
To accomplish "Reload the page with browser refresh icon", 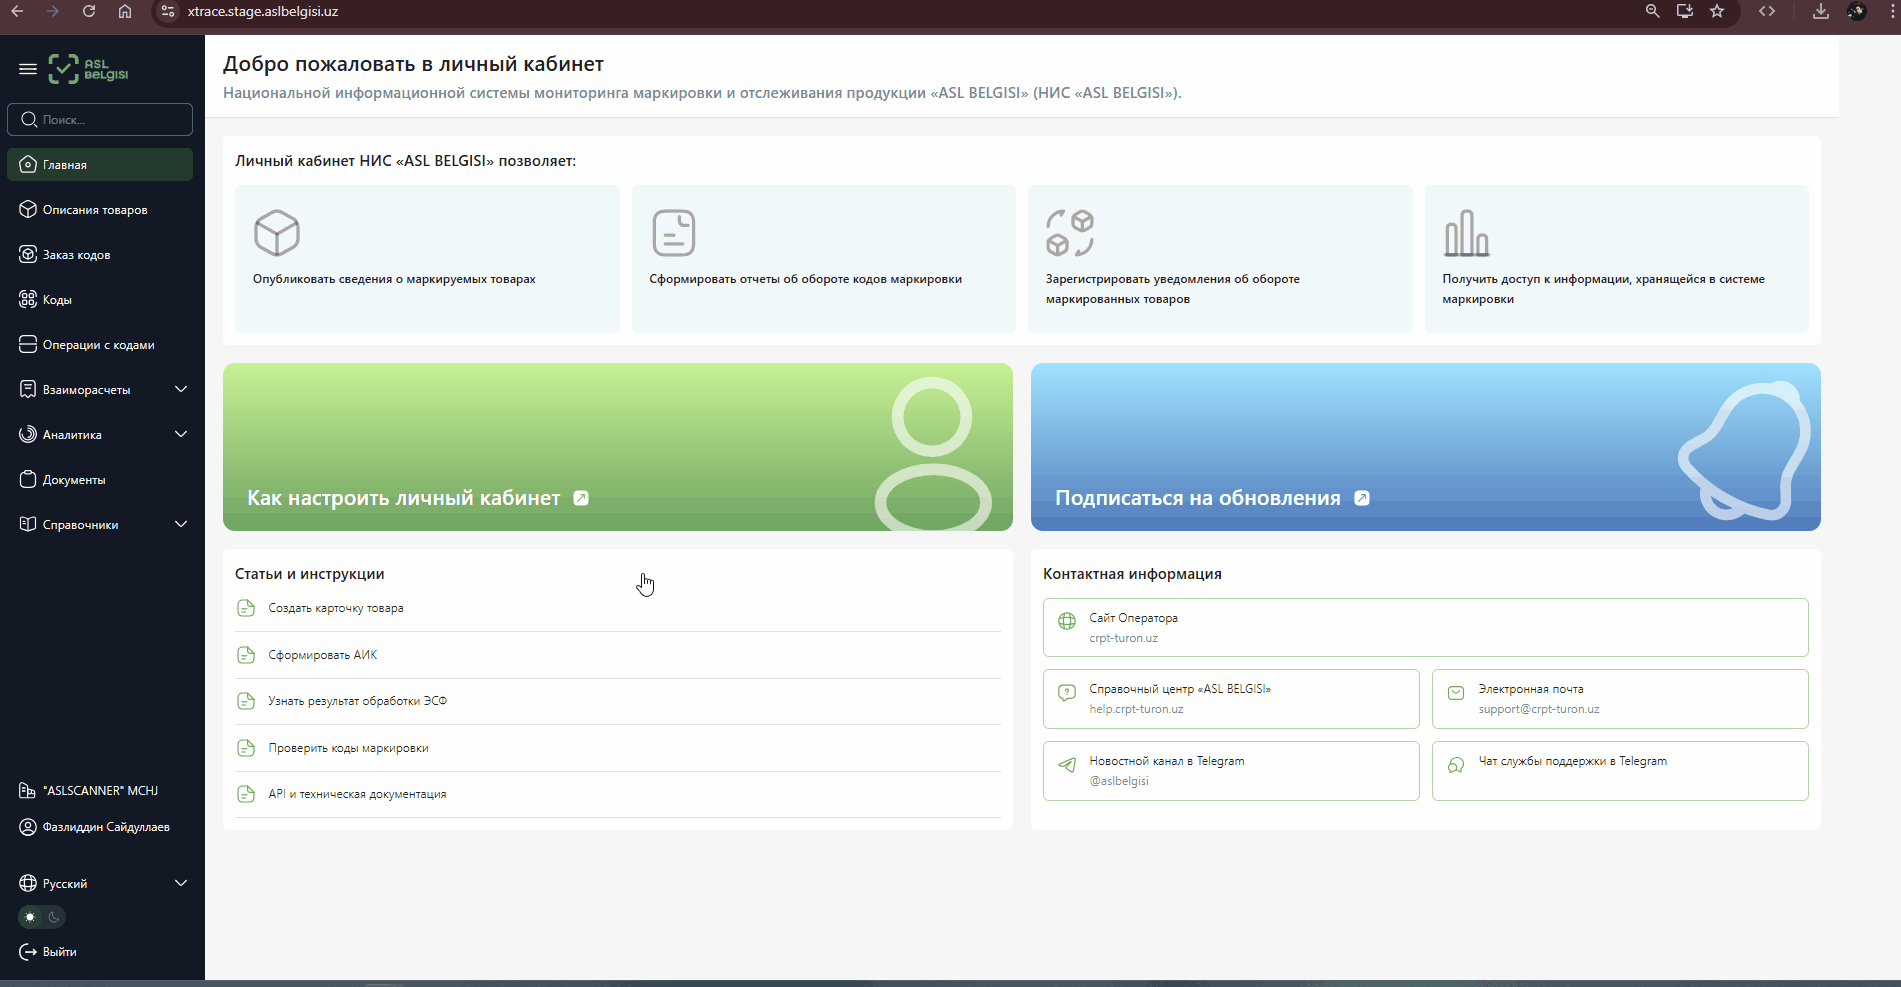I will 89,12.
